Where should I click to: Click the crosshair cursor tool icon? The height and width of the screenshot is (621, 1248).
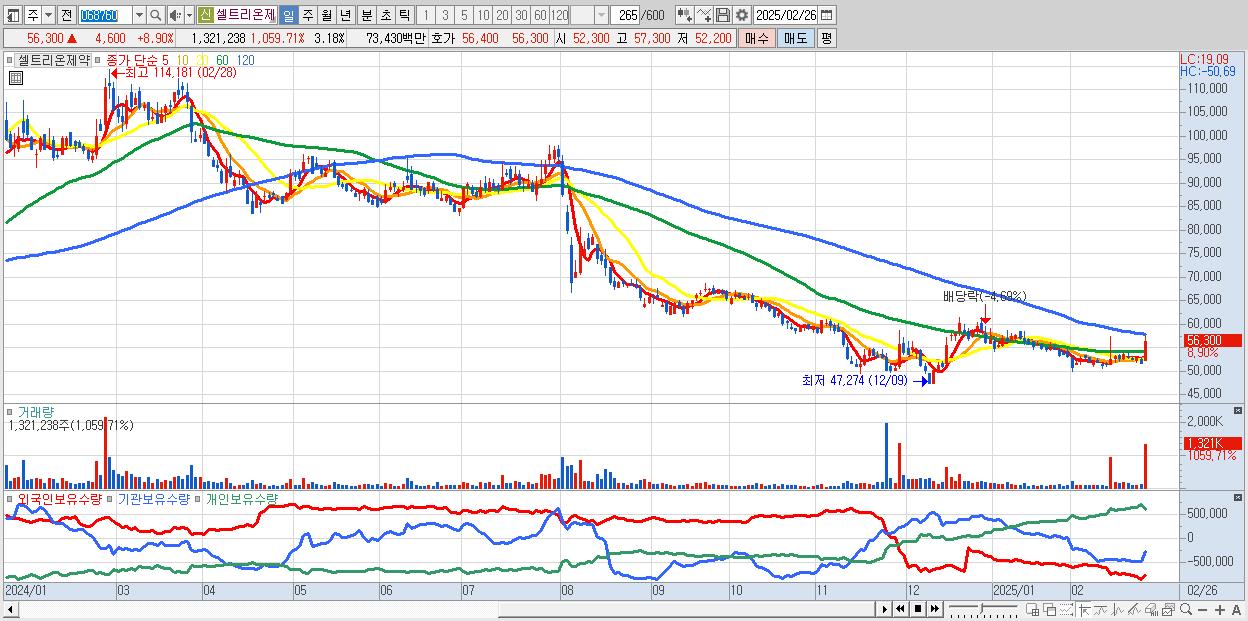click(x=1084, y=609)
